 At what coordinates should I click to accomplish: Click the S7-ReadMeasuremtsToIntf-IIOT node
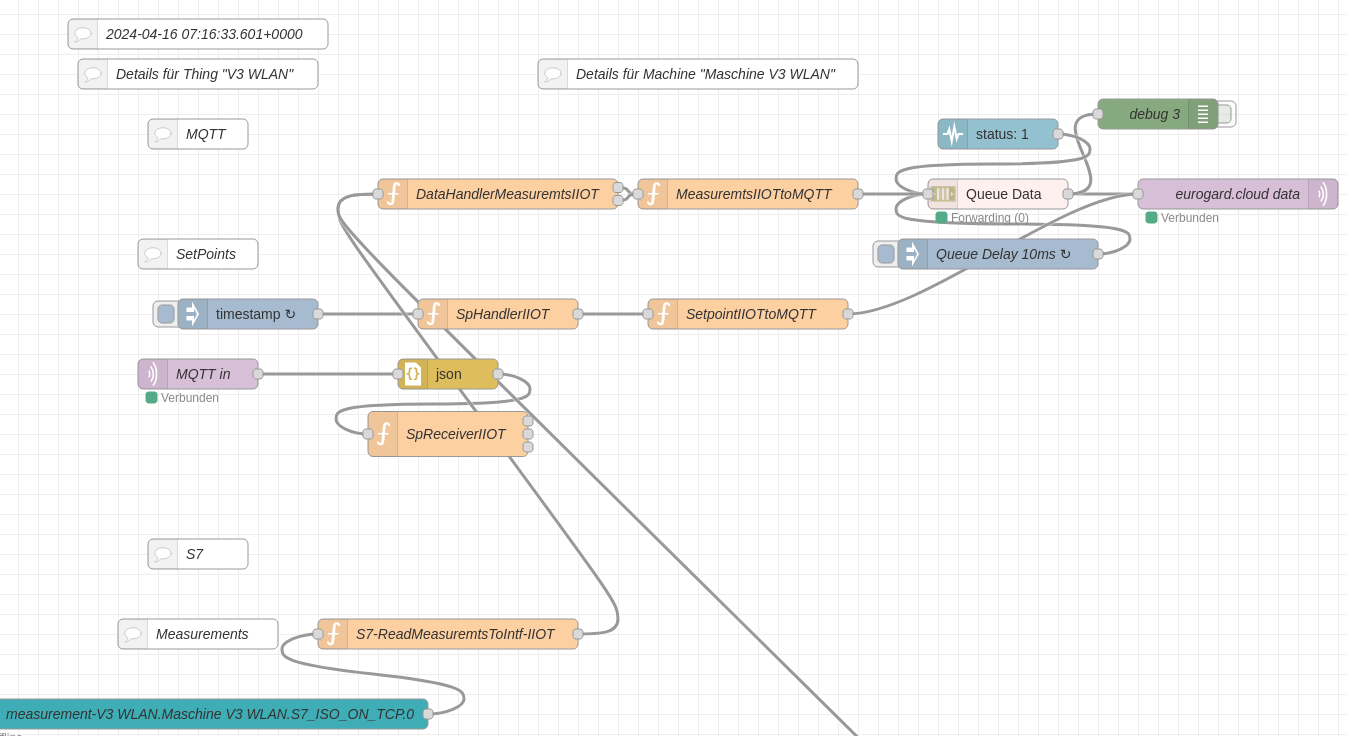pos(455,634)
